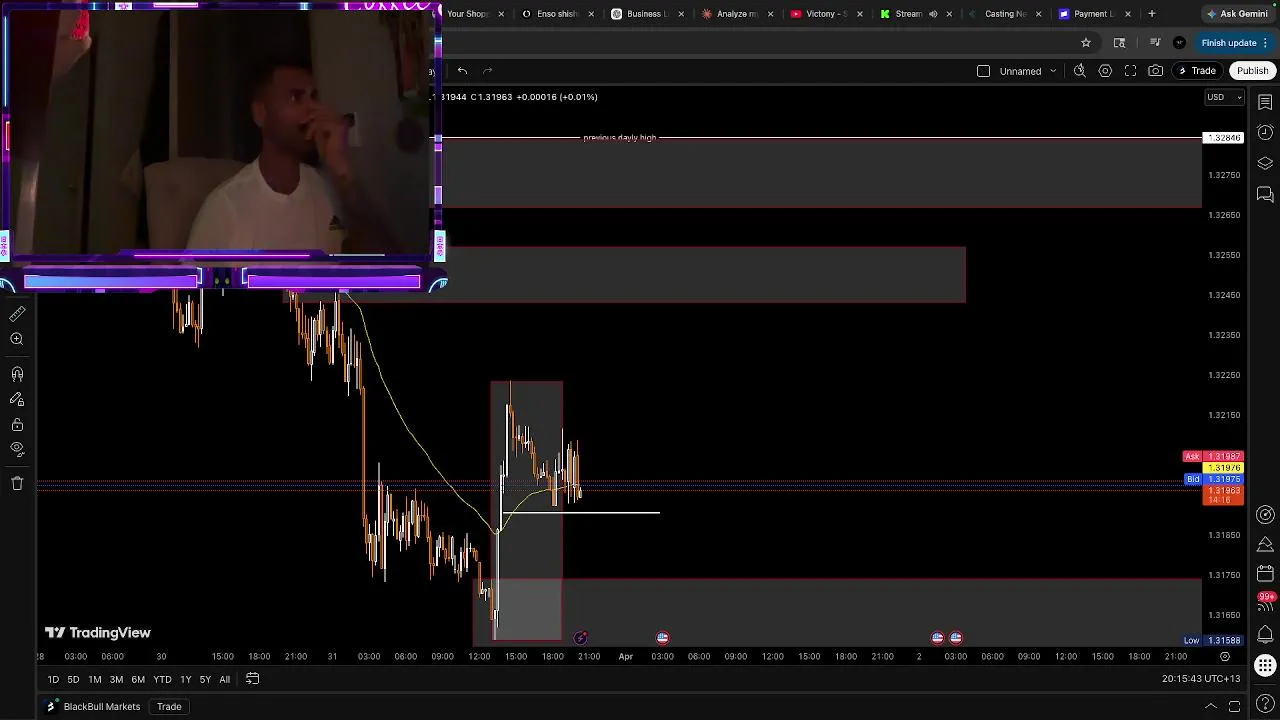1280x720 pixels.
Task: Open a new browser tab with plus
Action: tap(1152, 14)
